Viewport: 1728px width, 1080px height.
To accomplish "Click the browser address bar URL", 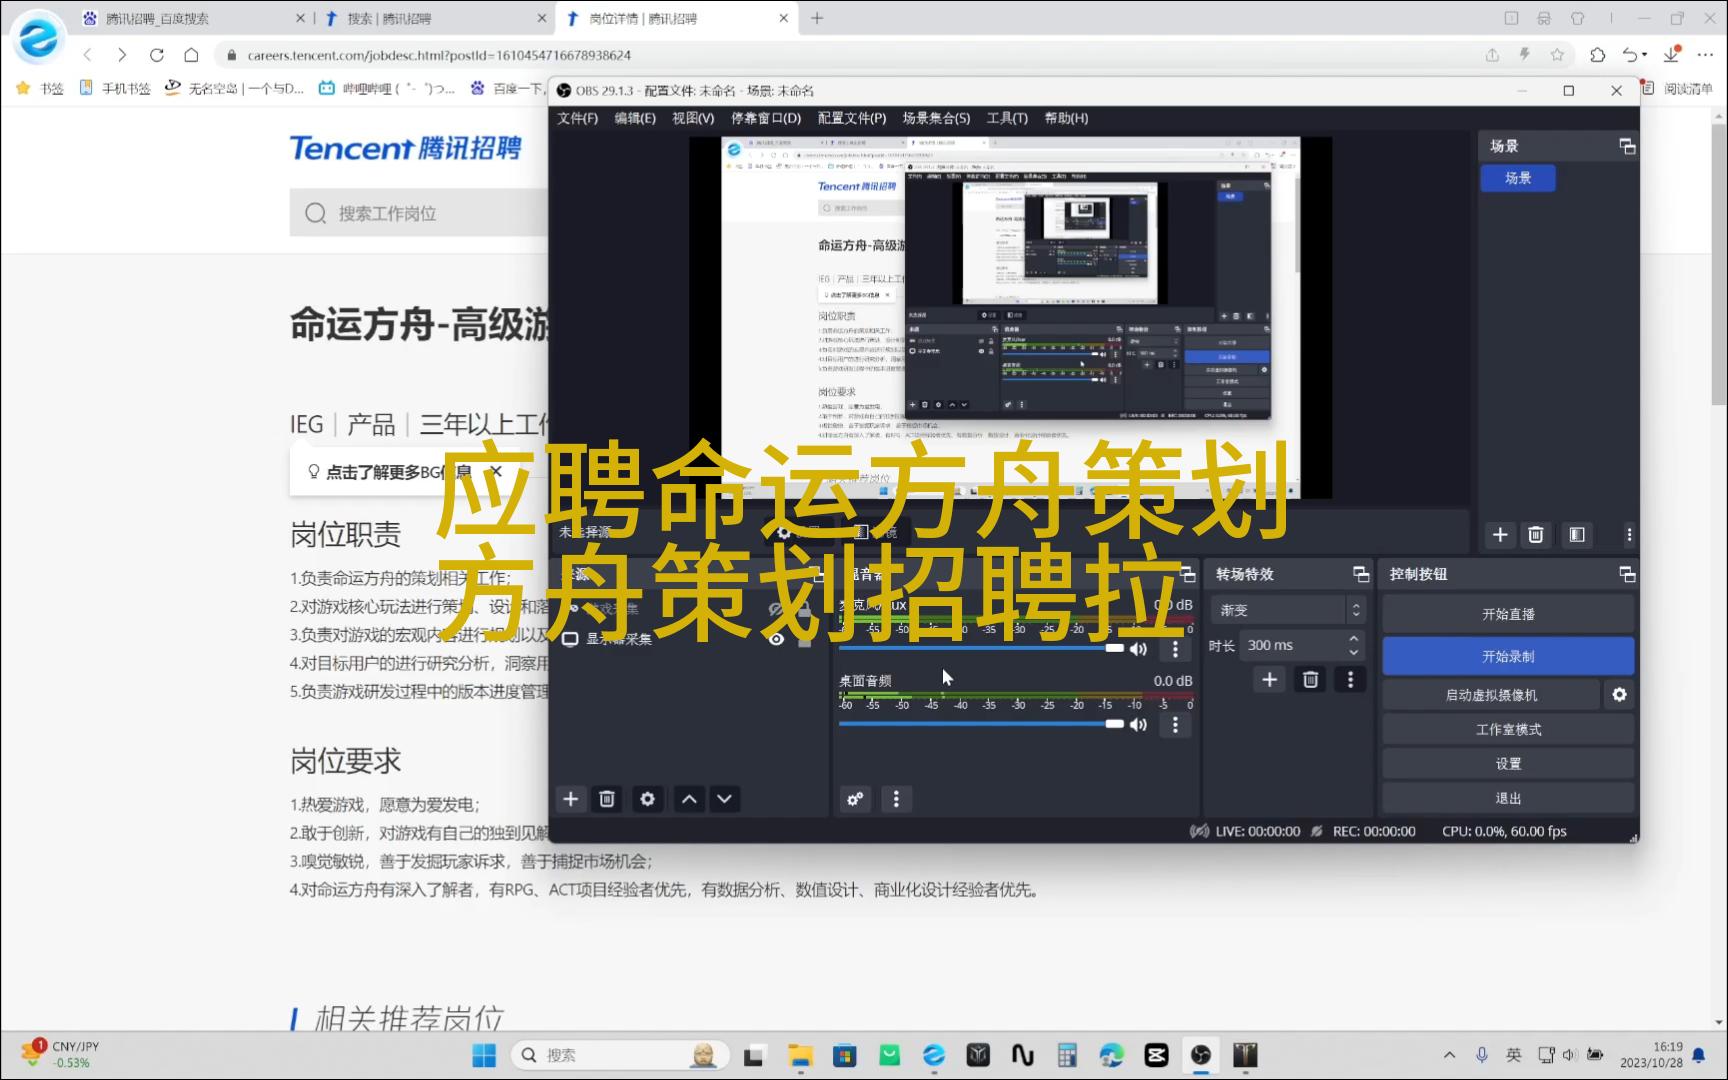I will [x=439, y=55].
